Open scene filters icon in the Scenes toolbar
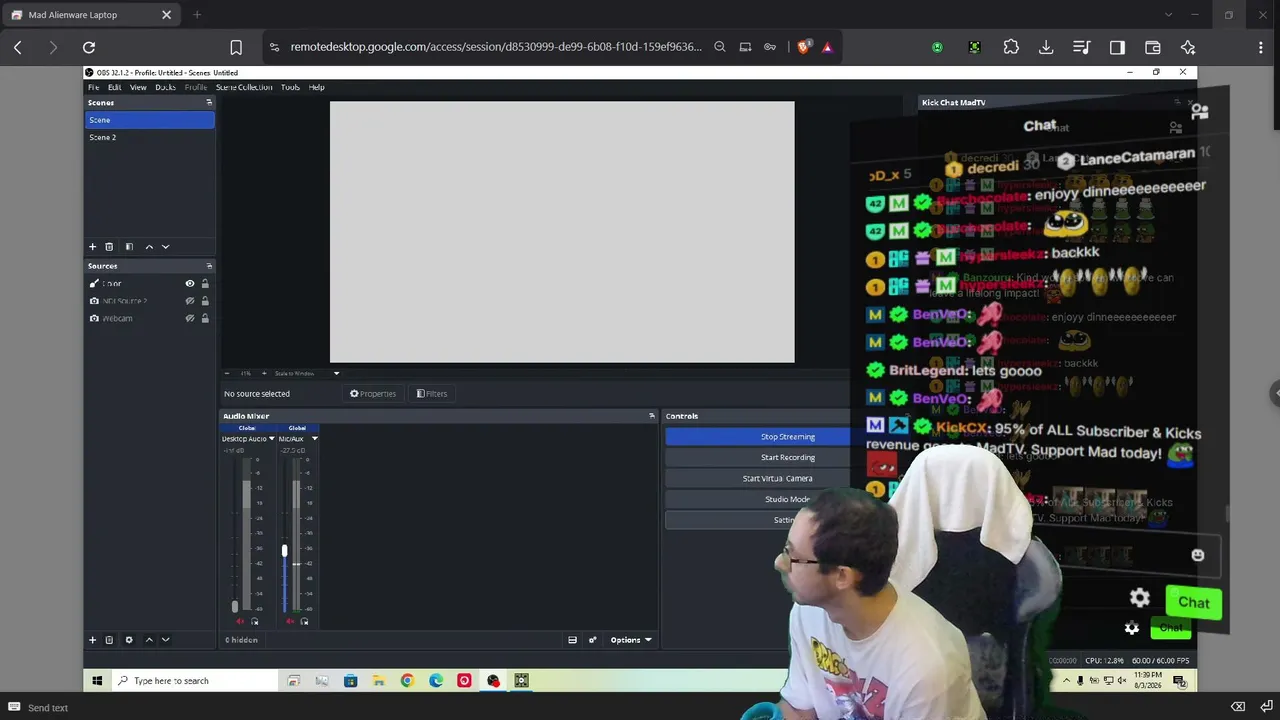This screenshot has width=1280, height=720. click(x=128, y=247)
